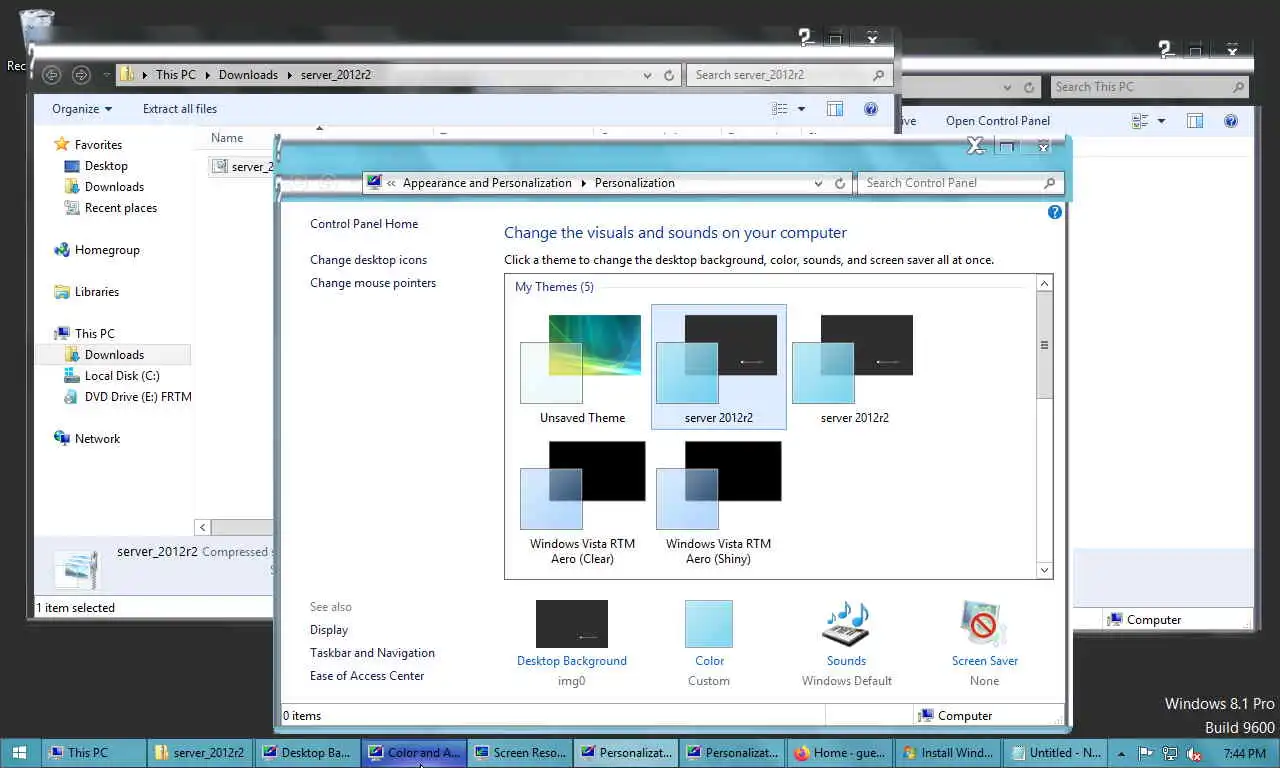The height and width of the screenshot is (768, 1280).
Task: Click Search server_2012r2 field
Action: (789, 75)
